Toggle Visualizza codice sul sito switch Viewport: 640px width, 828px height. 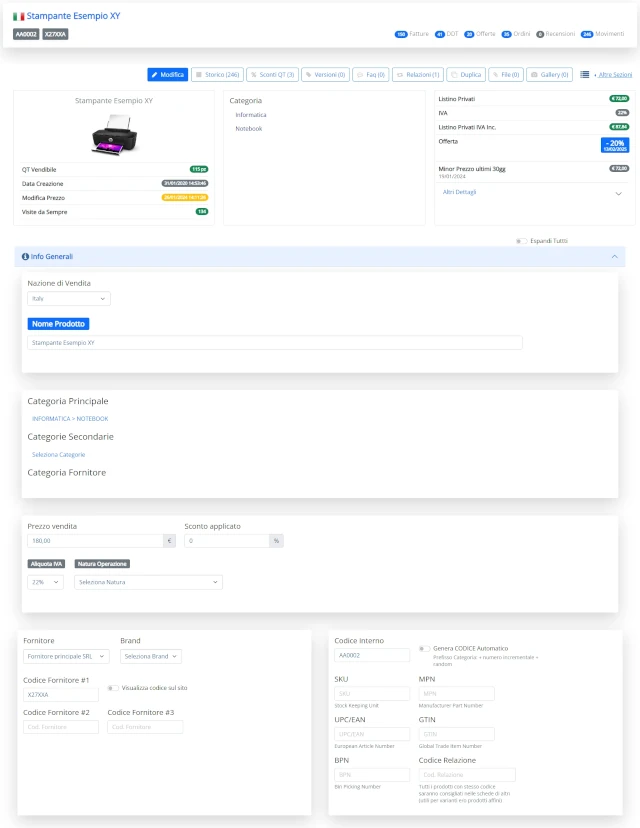[112, 688]
